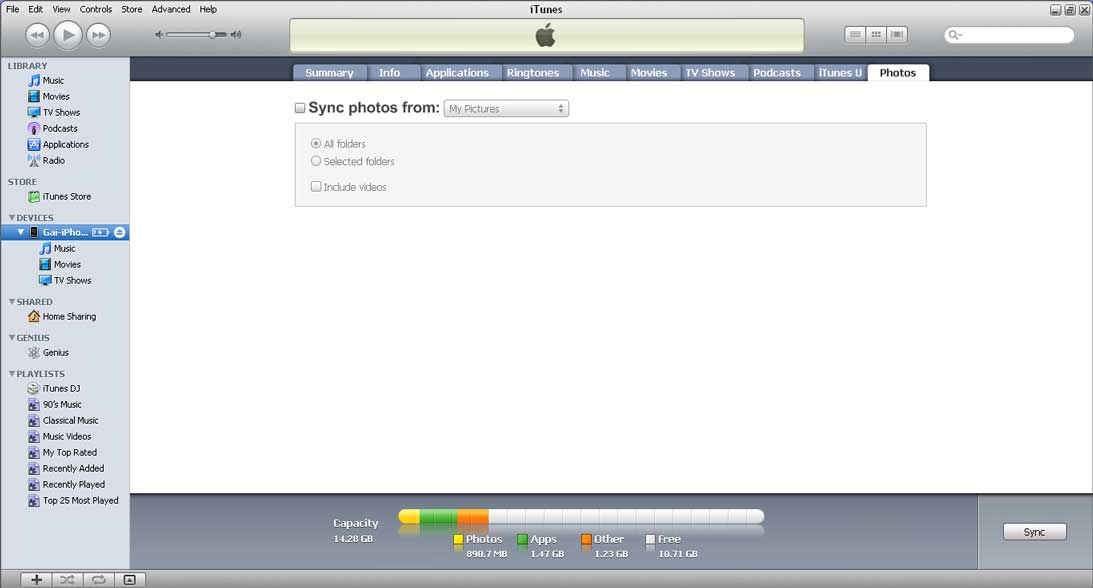
Task: Open the My Pictures dropdown
Action: 506,109
